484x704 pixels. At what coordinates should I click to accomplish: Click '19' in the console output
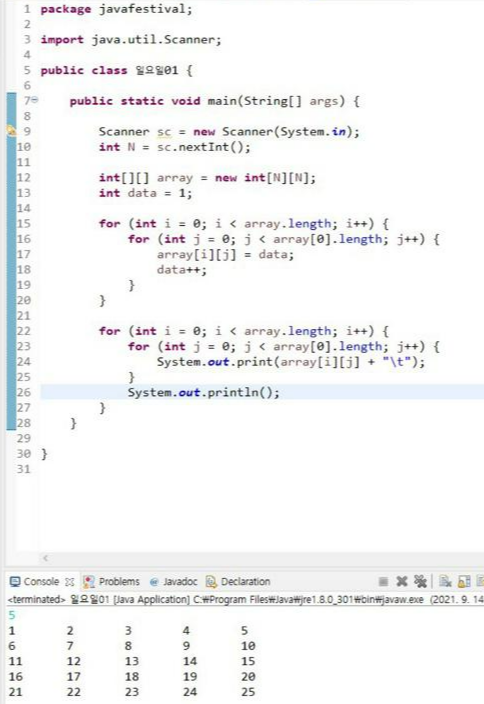tap(190, 676)
